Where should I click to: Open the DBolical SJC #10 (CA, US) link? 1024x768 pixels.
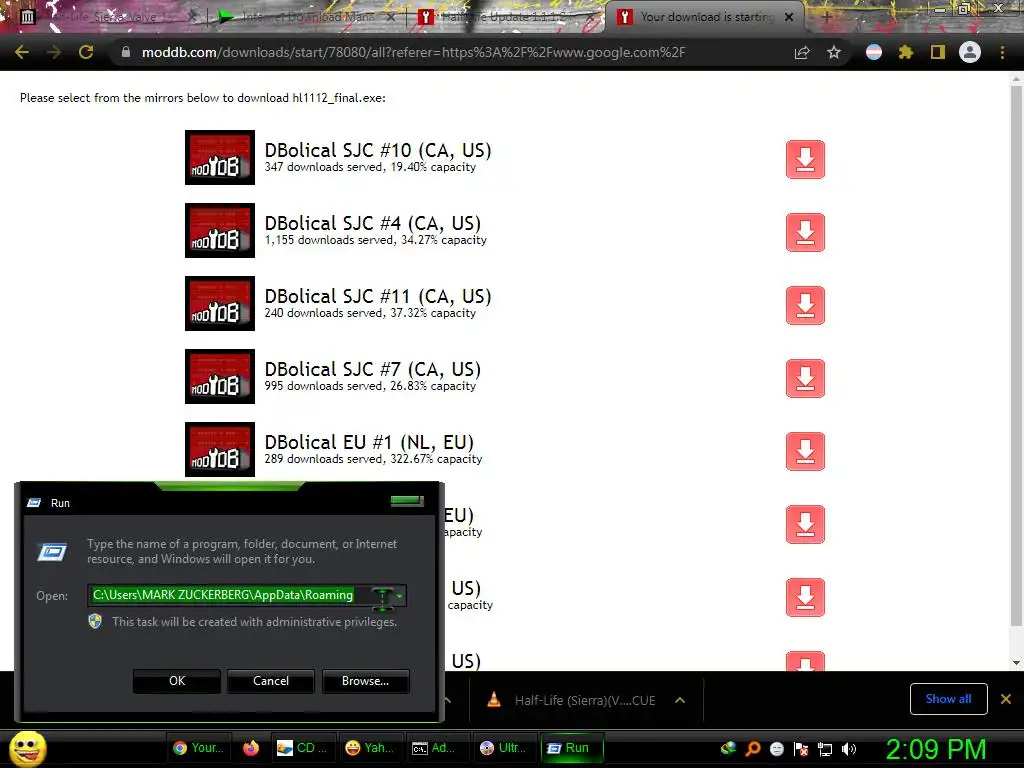pyautogui.click(x=377, y=150)
